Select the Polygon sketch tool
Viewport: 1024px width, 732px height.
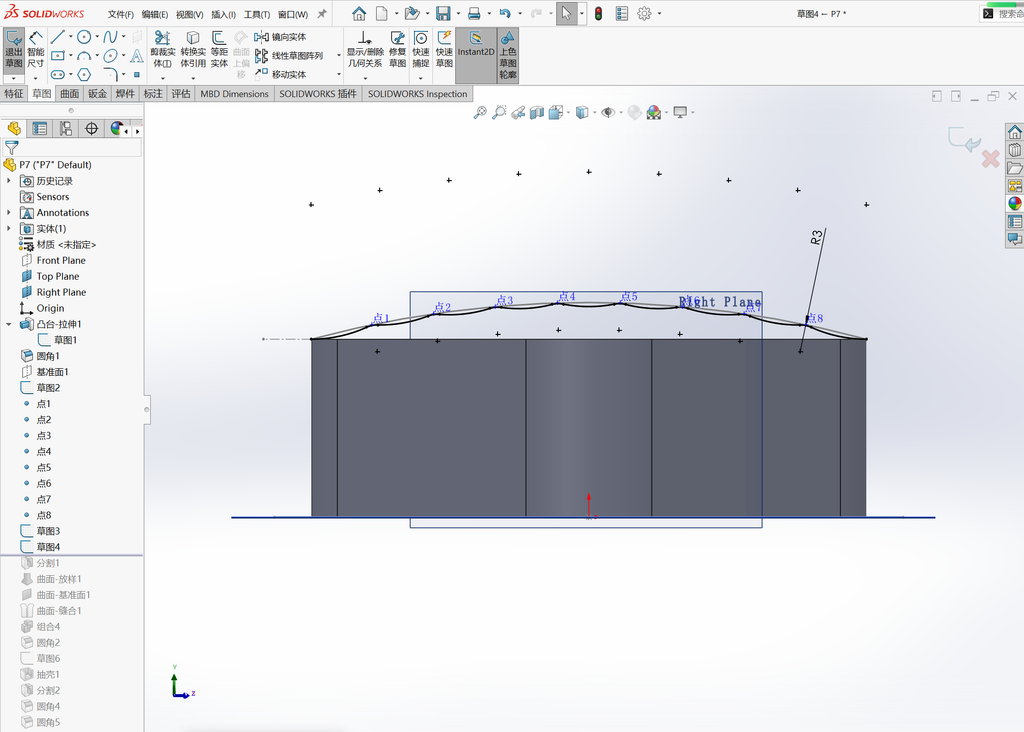[x=84, y=74]
